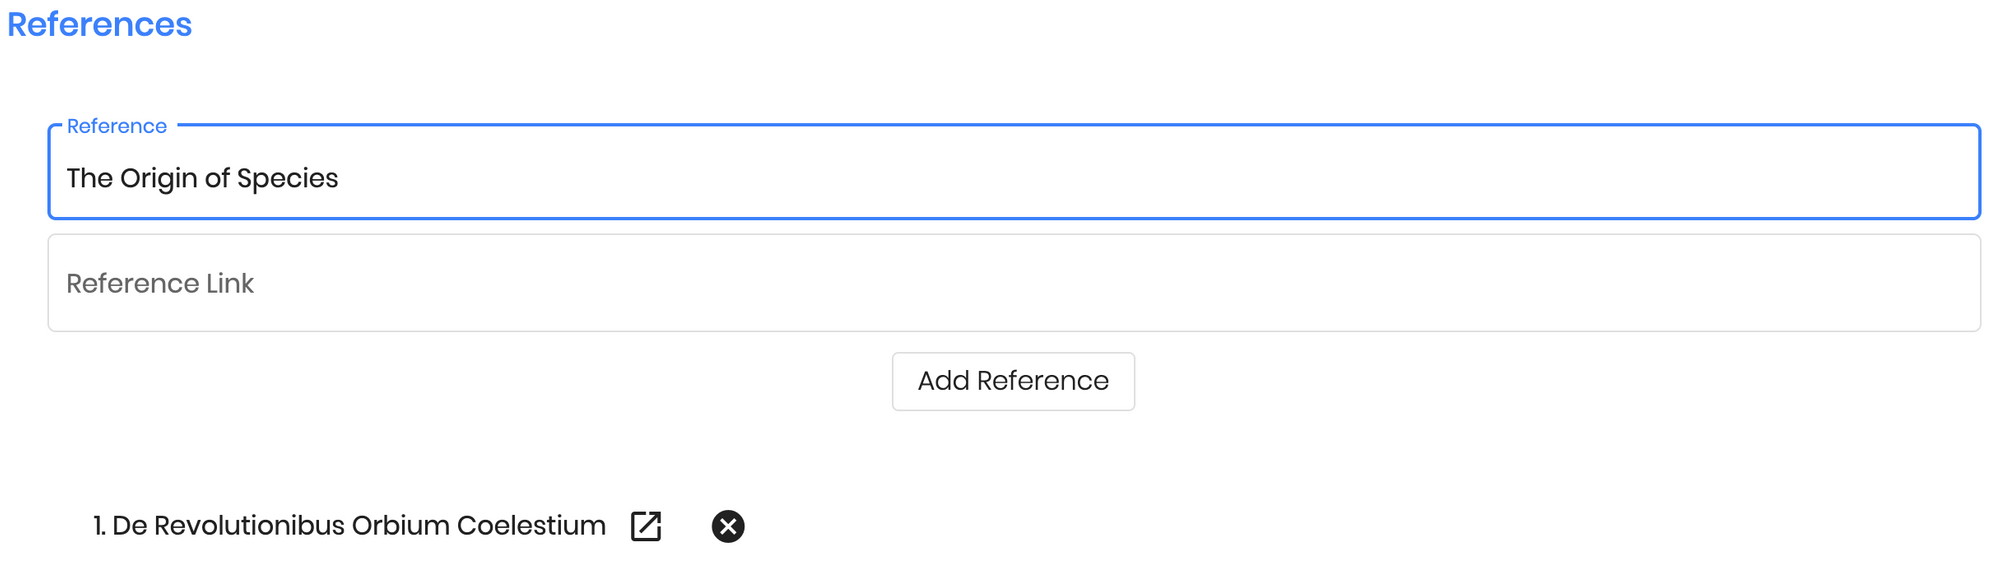Launch the first reference's link icon
The width and height of the screenshot is (2000, 583).
646,526
